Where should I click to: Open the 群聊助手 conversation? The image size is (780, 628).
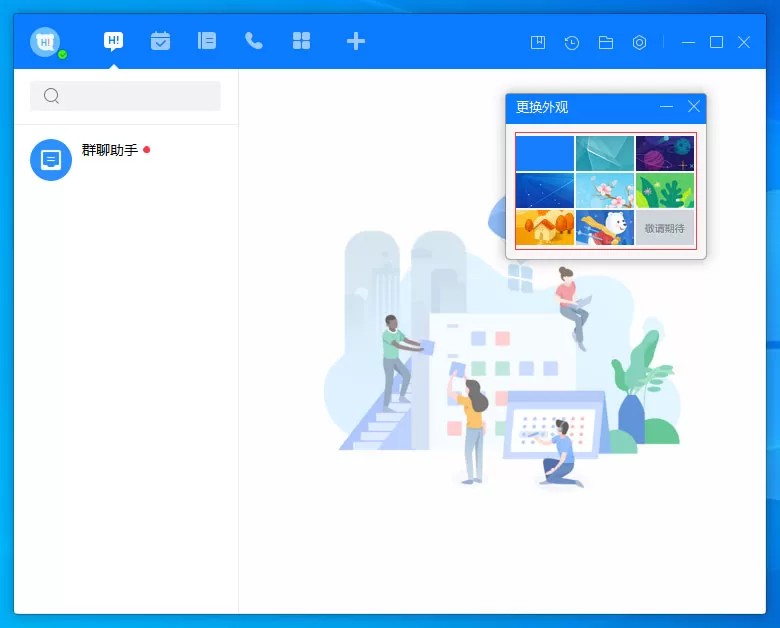pos(126,160)
